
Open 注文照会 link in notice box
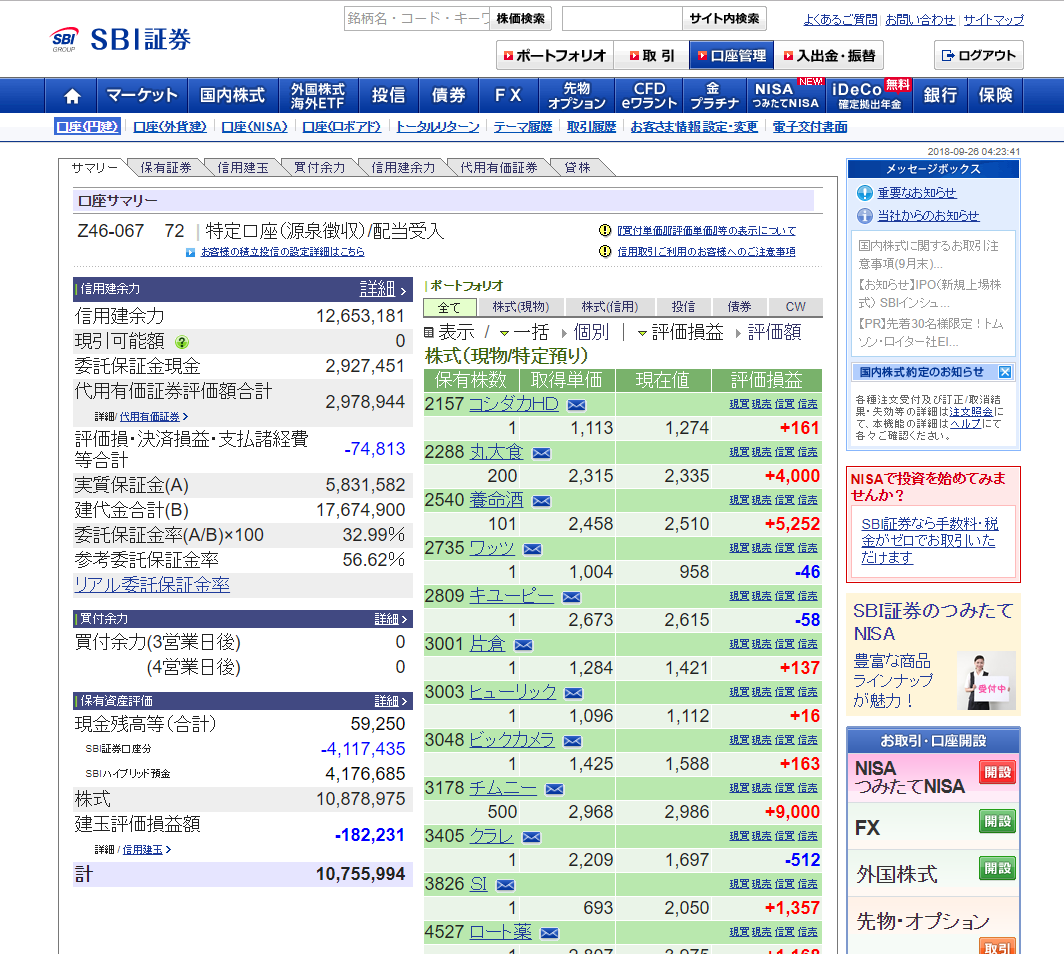971,411
